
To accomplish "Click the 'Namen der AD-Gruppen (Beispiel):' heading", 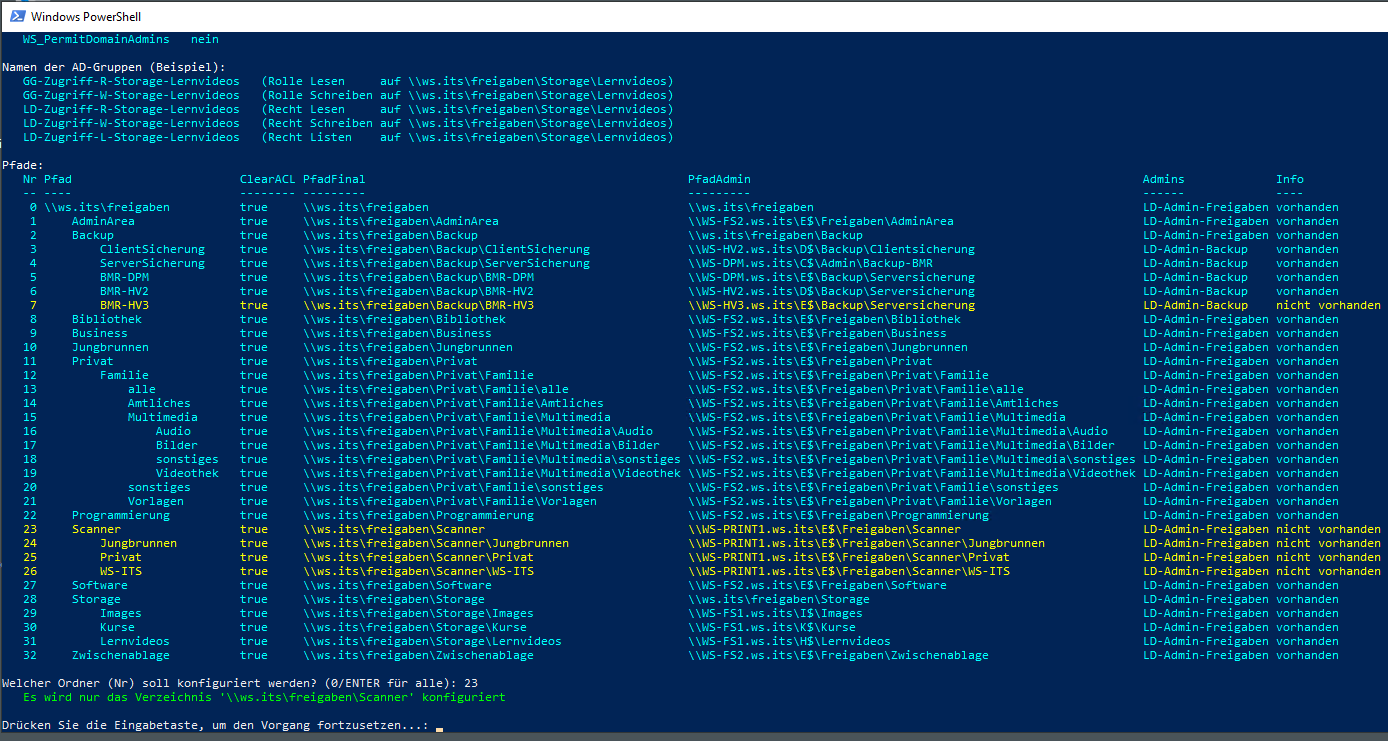I will [x=114, y=67].
